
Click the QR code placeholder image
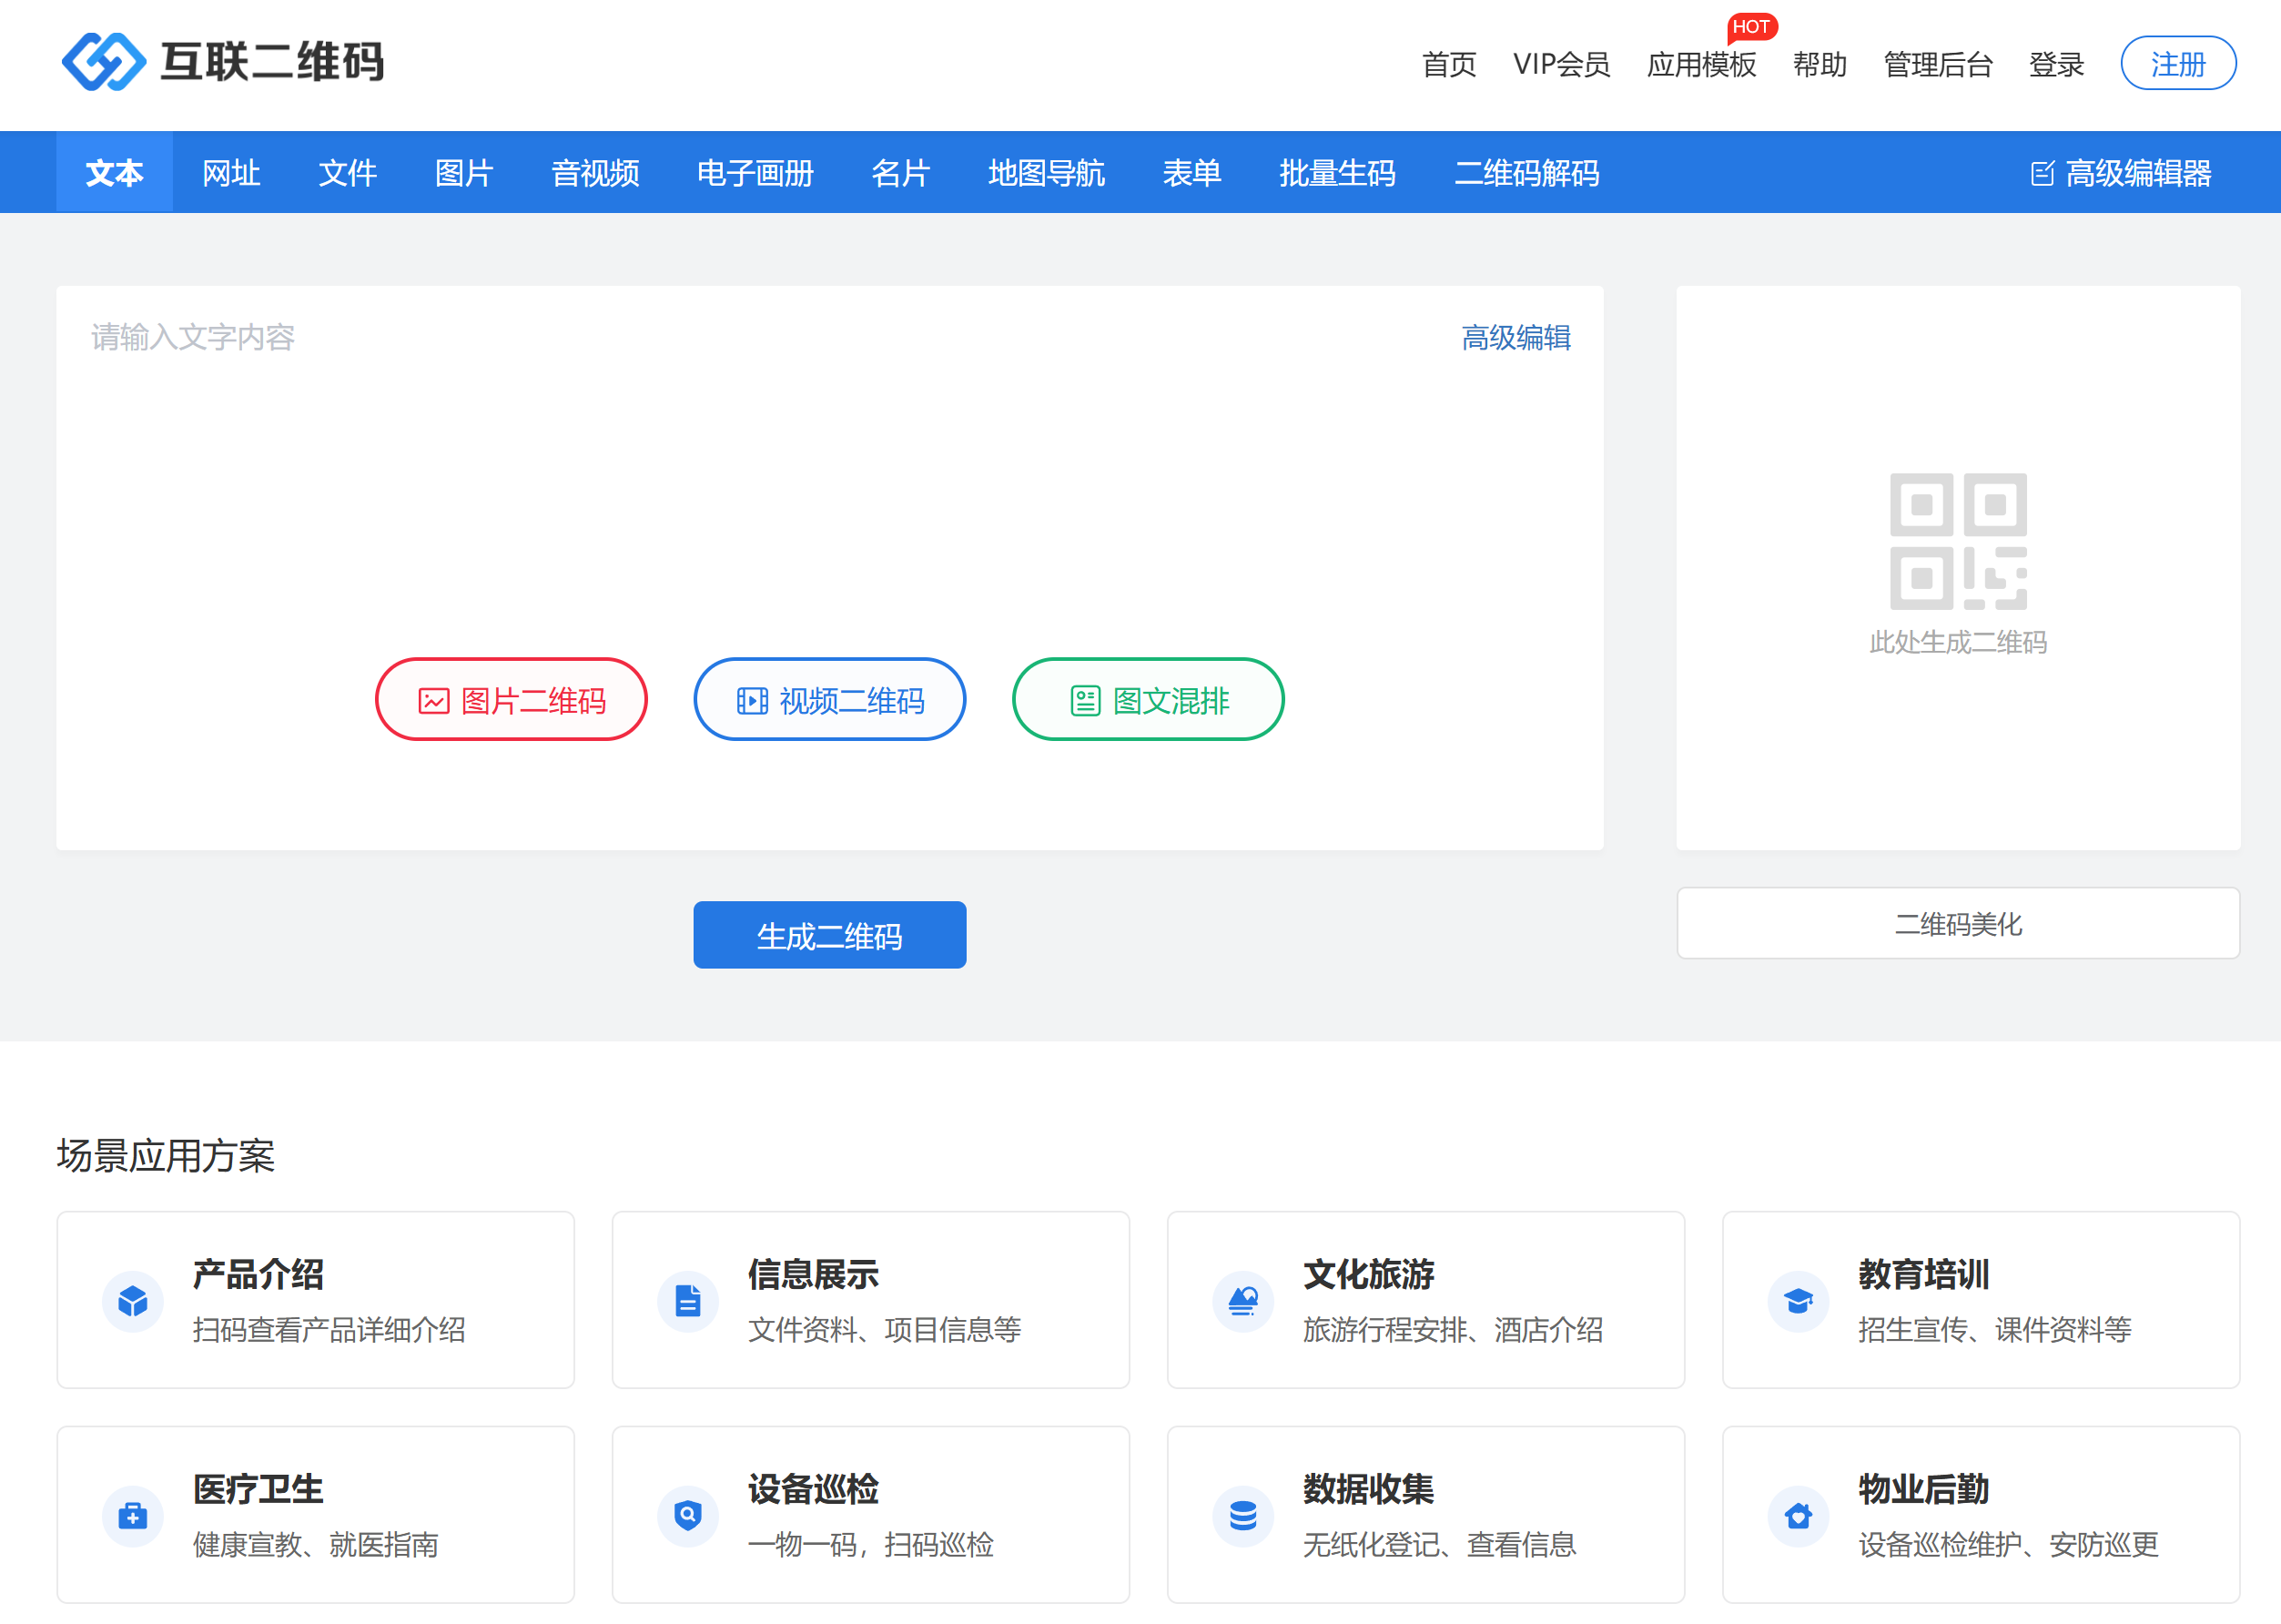1957,541
